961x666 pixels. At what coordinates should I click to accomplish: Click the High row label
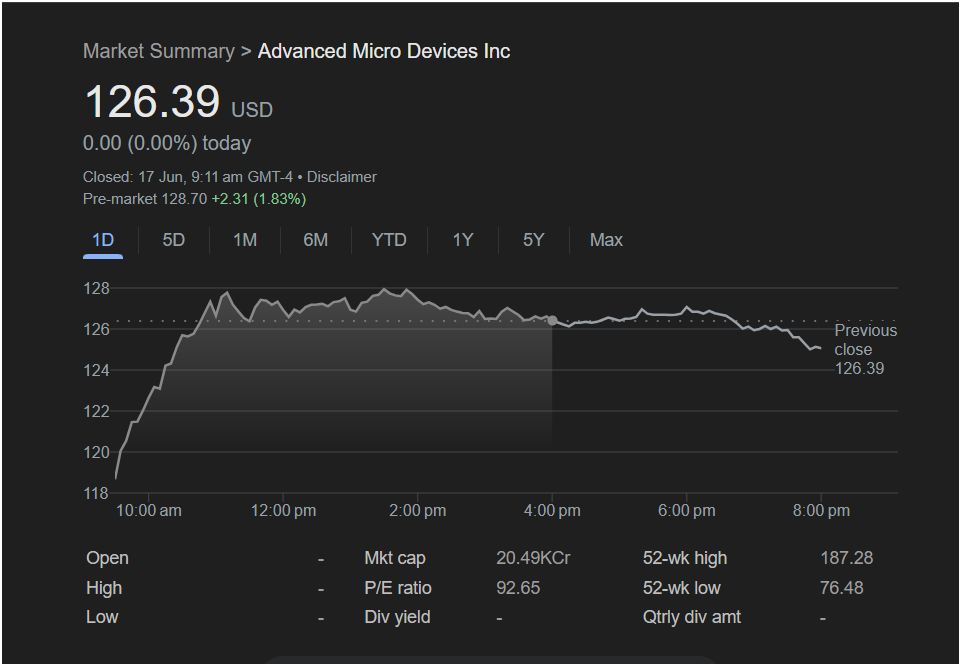[104, 588]
